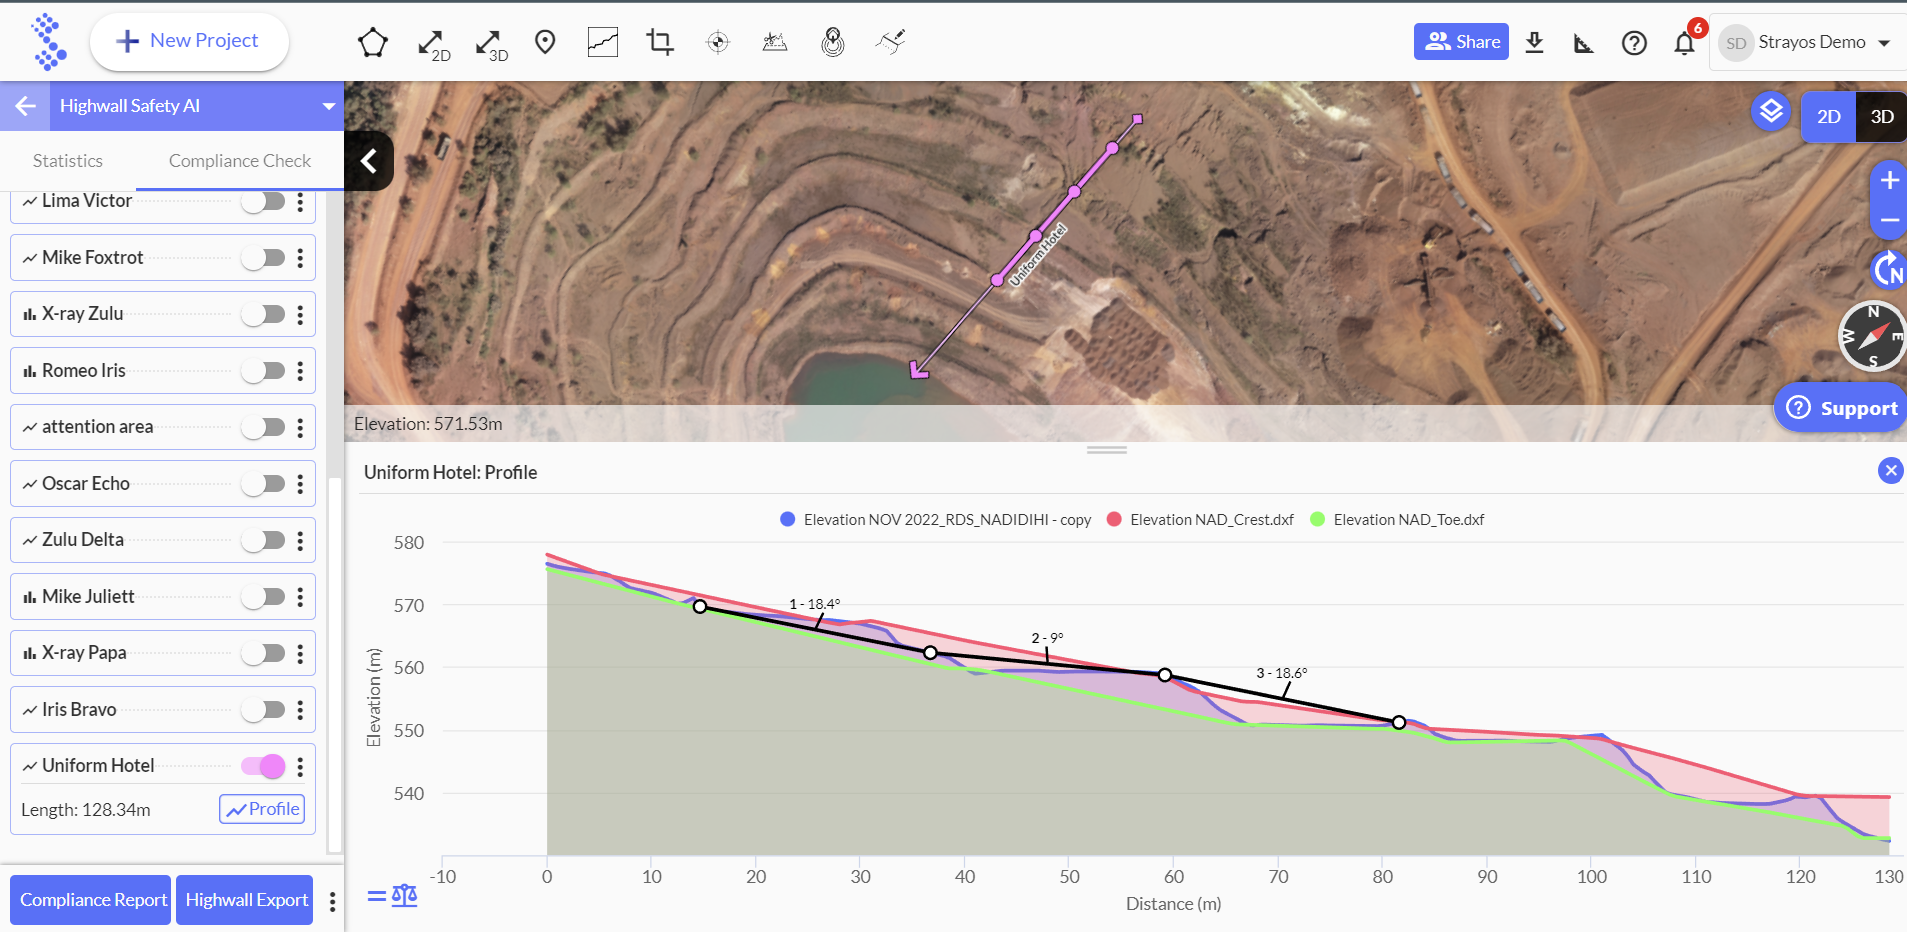1907x932 pixels.
Task: Select the location pin marker tool
Action: [x=545, y=42]
